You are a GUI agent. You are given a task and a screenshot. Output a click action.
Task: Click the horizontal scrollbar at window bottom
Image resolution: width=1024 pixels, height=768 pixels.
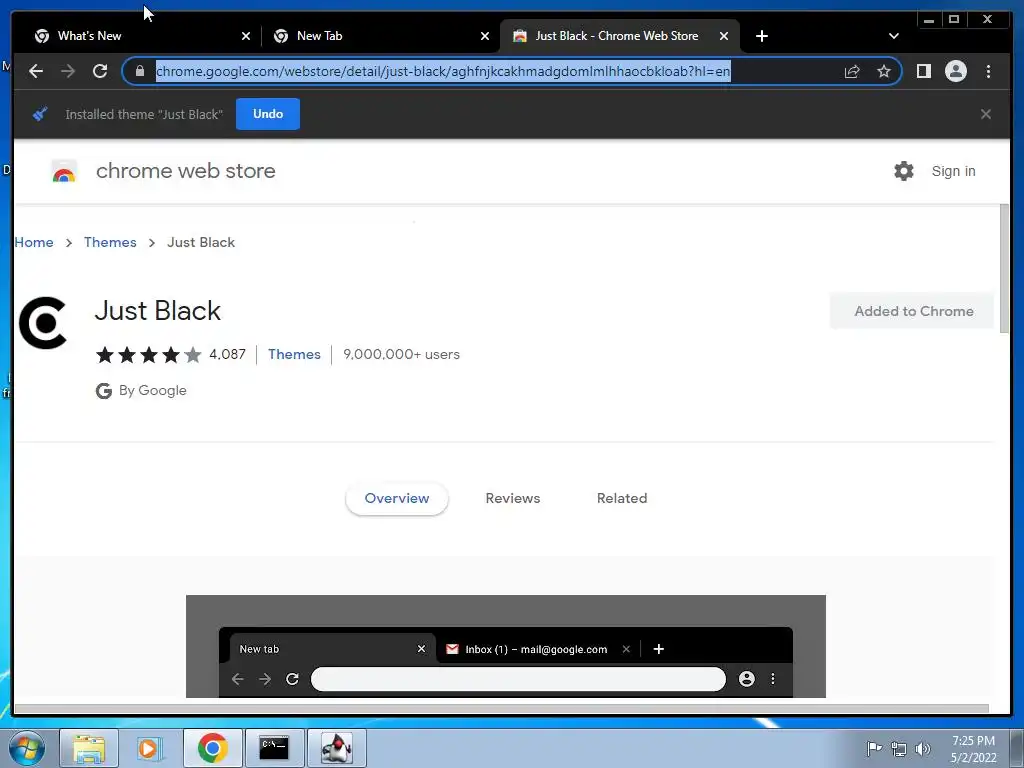tap(502, 708)
